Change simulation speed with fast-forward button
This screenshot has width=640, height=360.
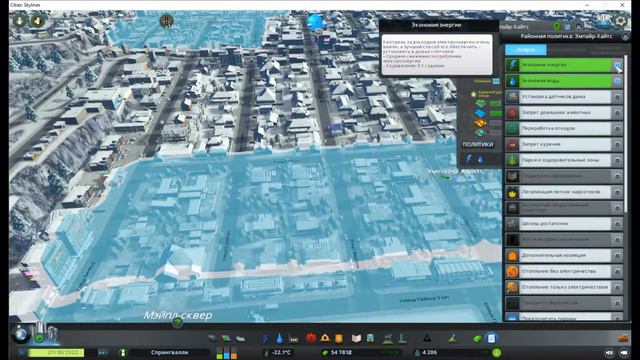(x=102, y=353)
